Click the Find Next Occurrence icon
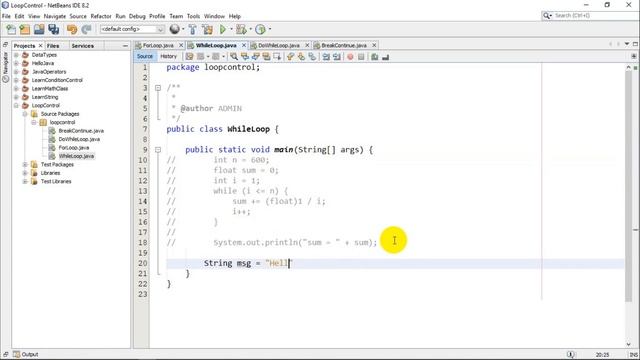640x360 pixels. click(x=256, y=57)
